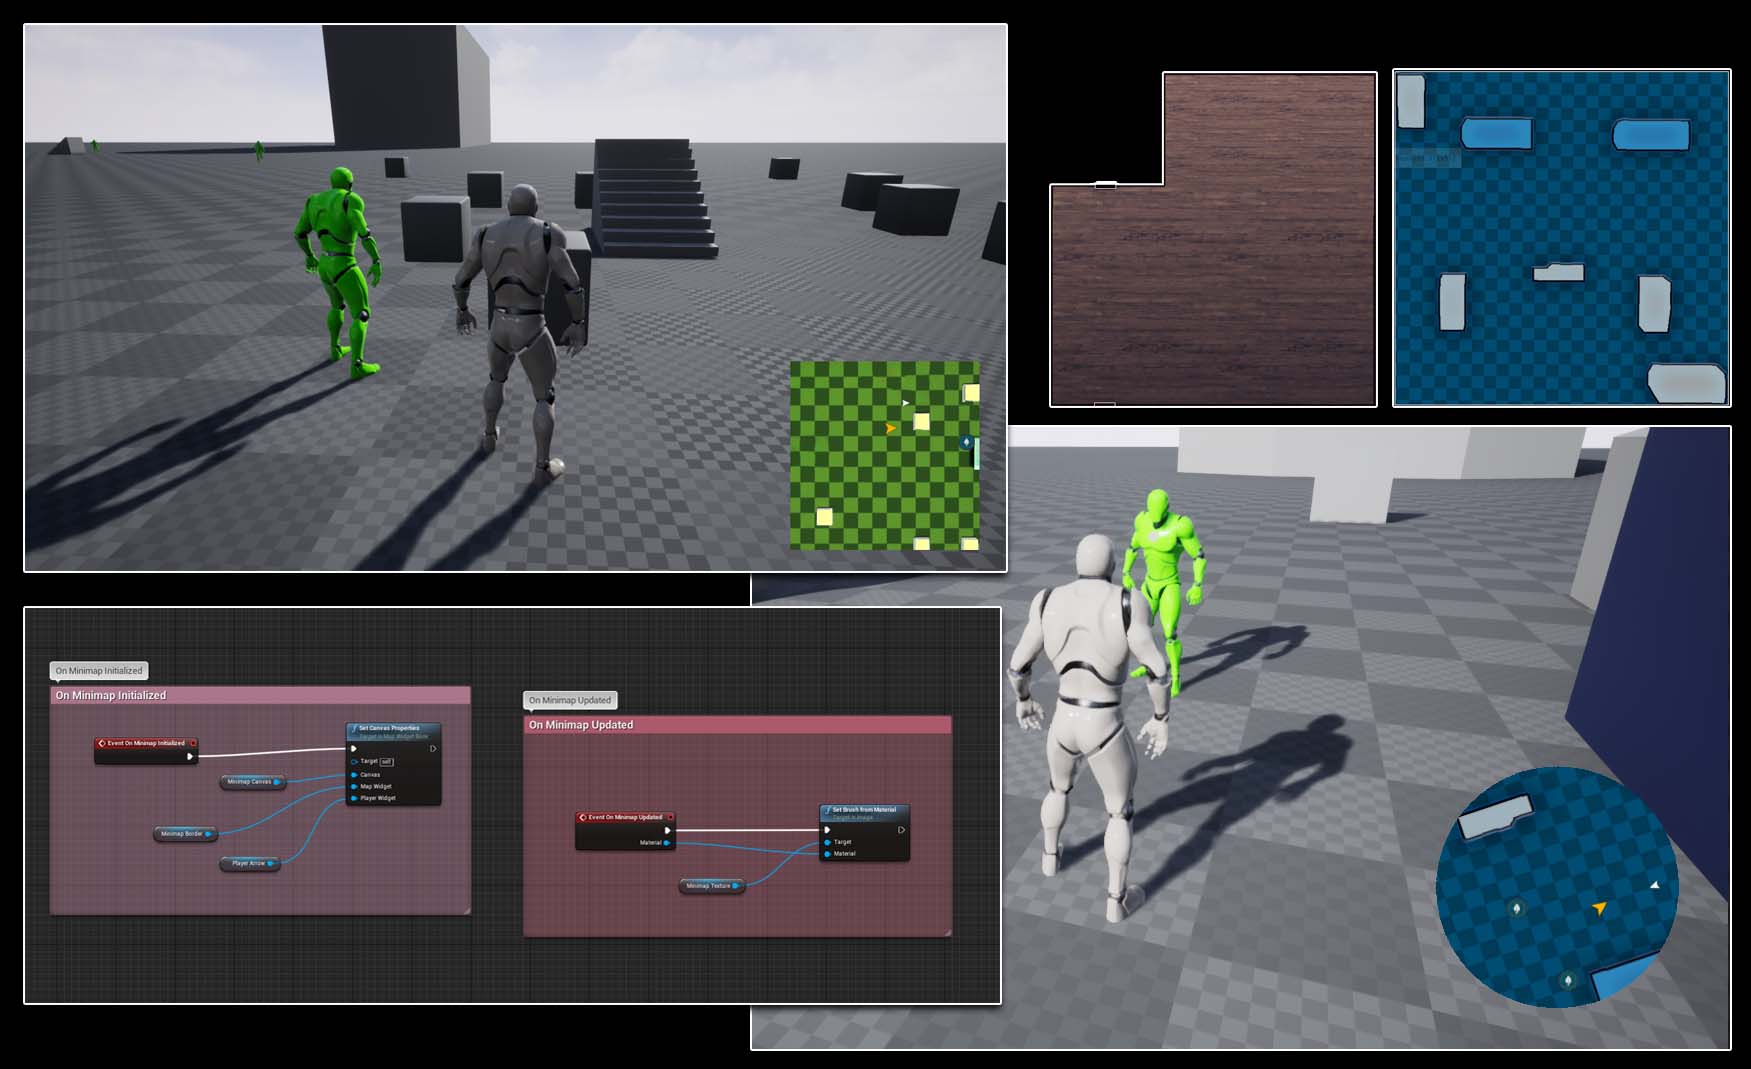Click the yellow player arrow on the circular minimap
1751x1069 pixels.
point(1601,908)
